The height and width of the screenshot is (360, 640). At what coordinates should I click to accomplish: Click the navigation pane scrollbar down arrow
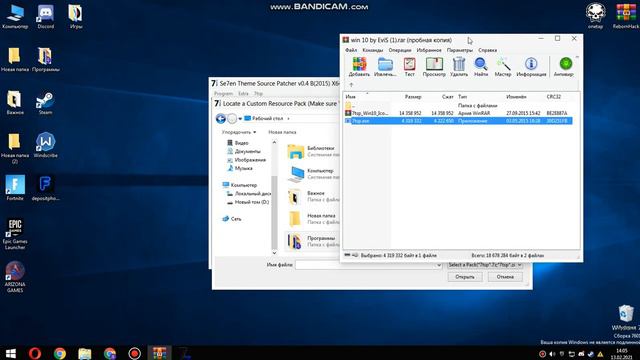(274, 253)
